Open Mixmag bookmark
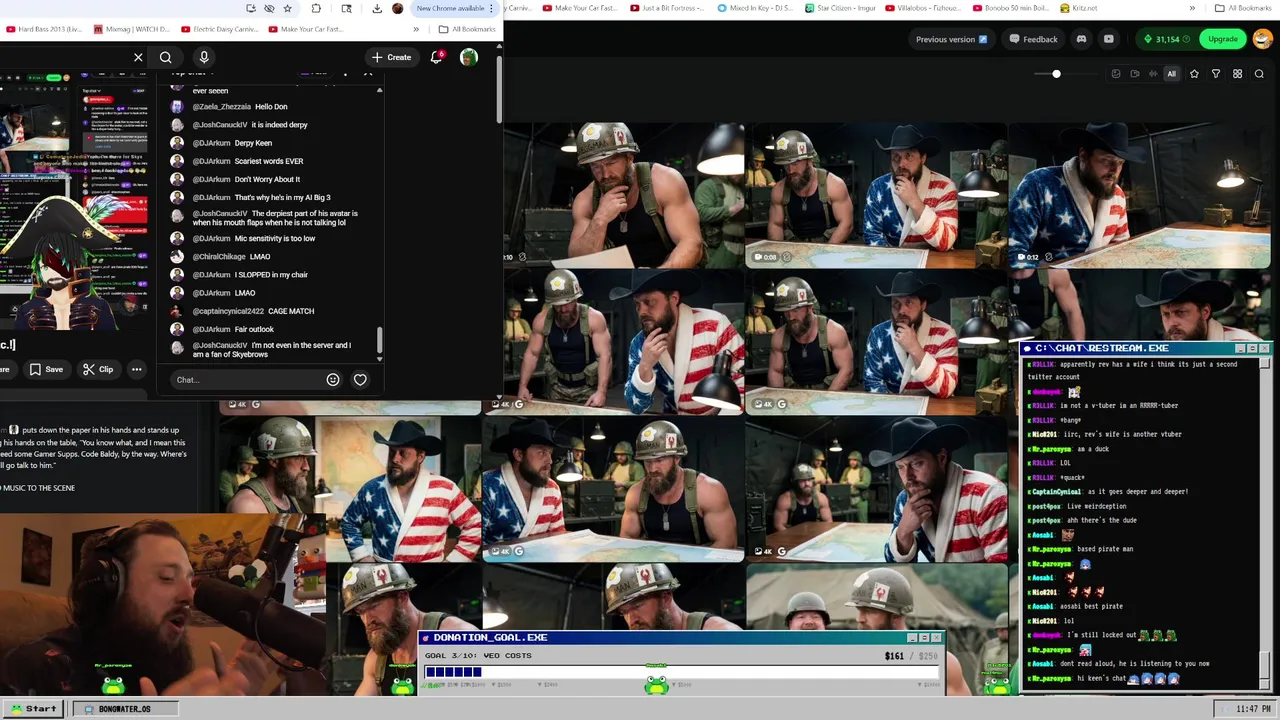 [132, 29]
